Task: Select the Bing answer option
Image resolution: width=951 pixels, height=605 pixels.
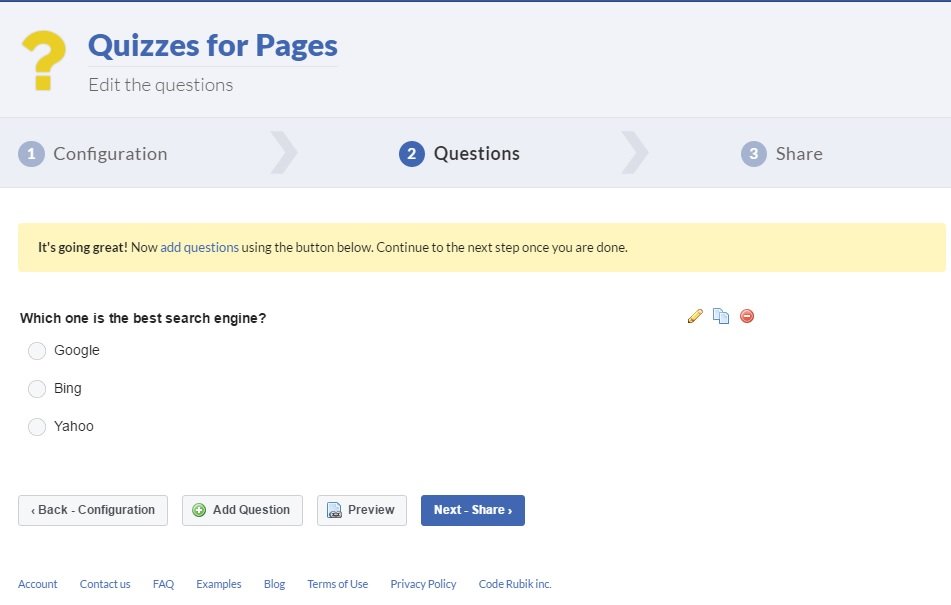Action: [37, 388]
